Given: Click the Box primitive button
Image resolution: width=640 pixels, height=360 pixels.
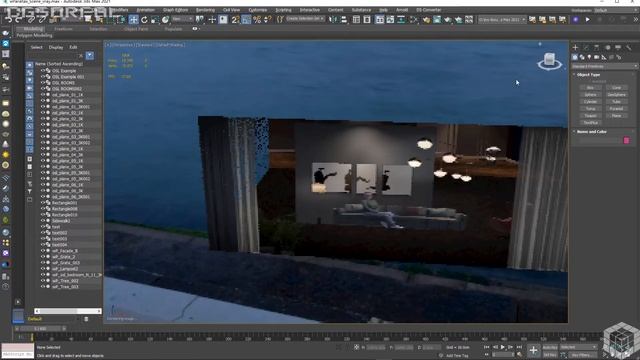Looking at the screenshot, I should click(590, 88).
